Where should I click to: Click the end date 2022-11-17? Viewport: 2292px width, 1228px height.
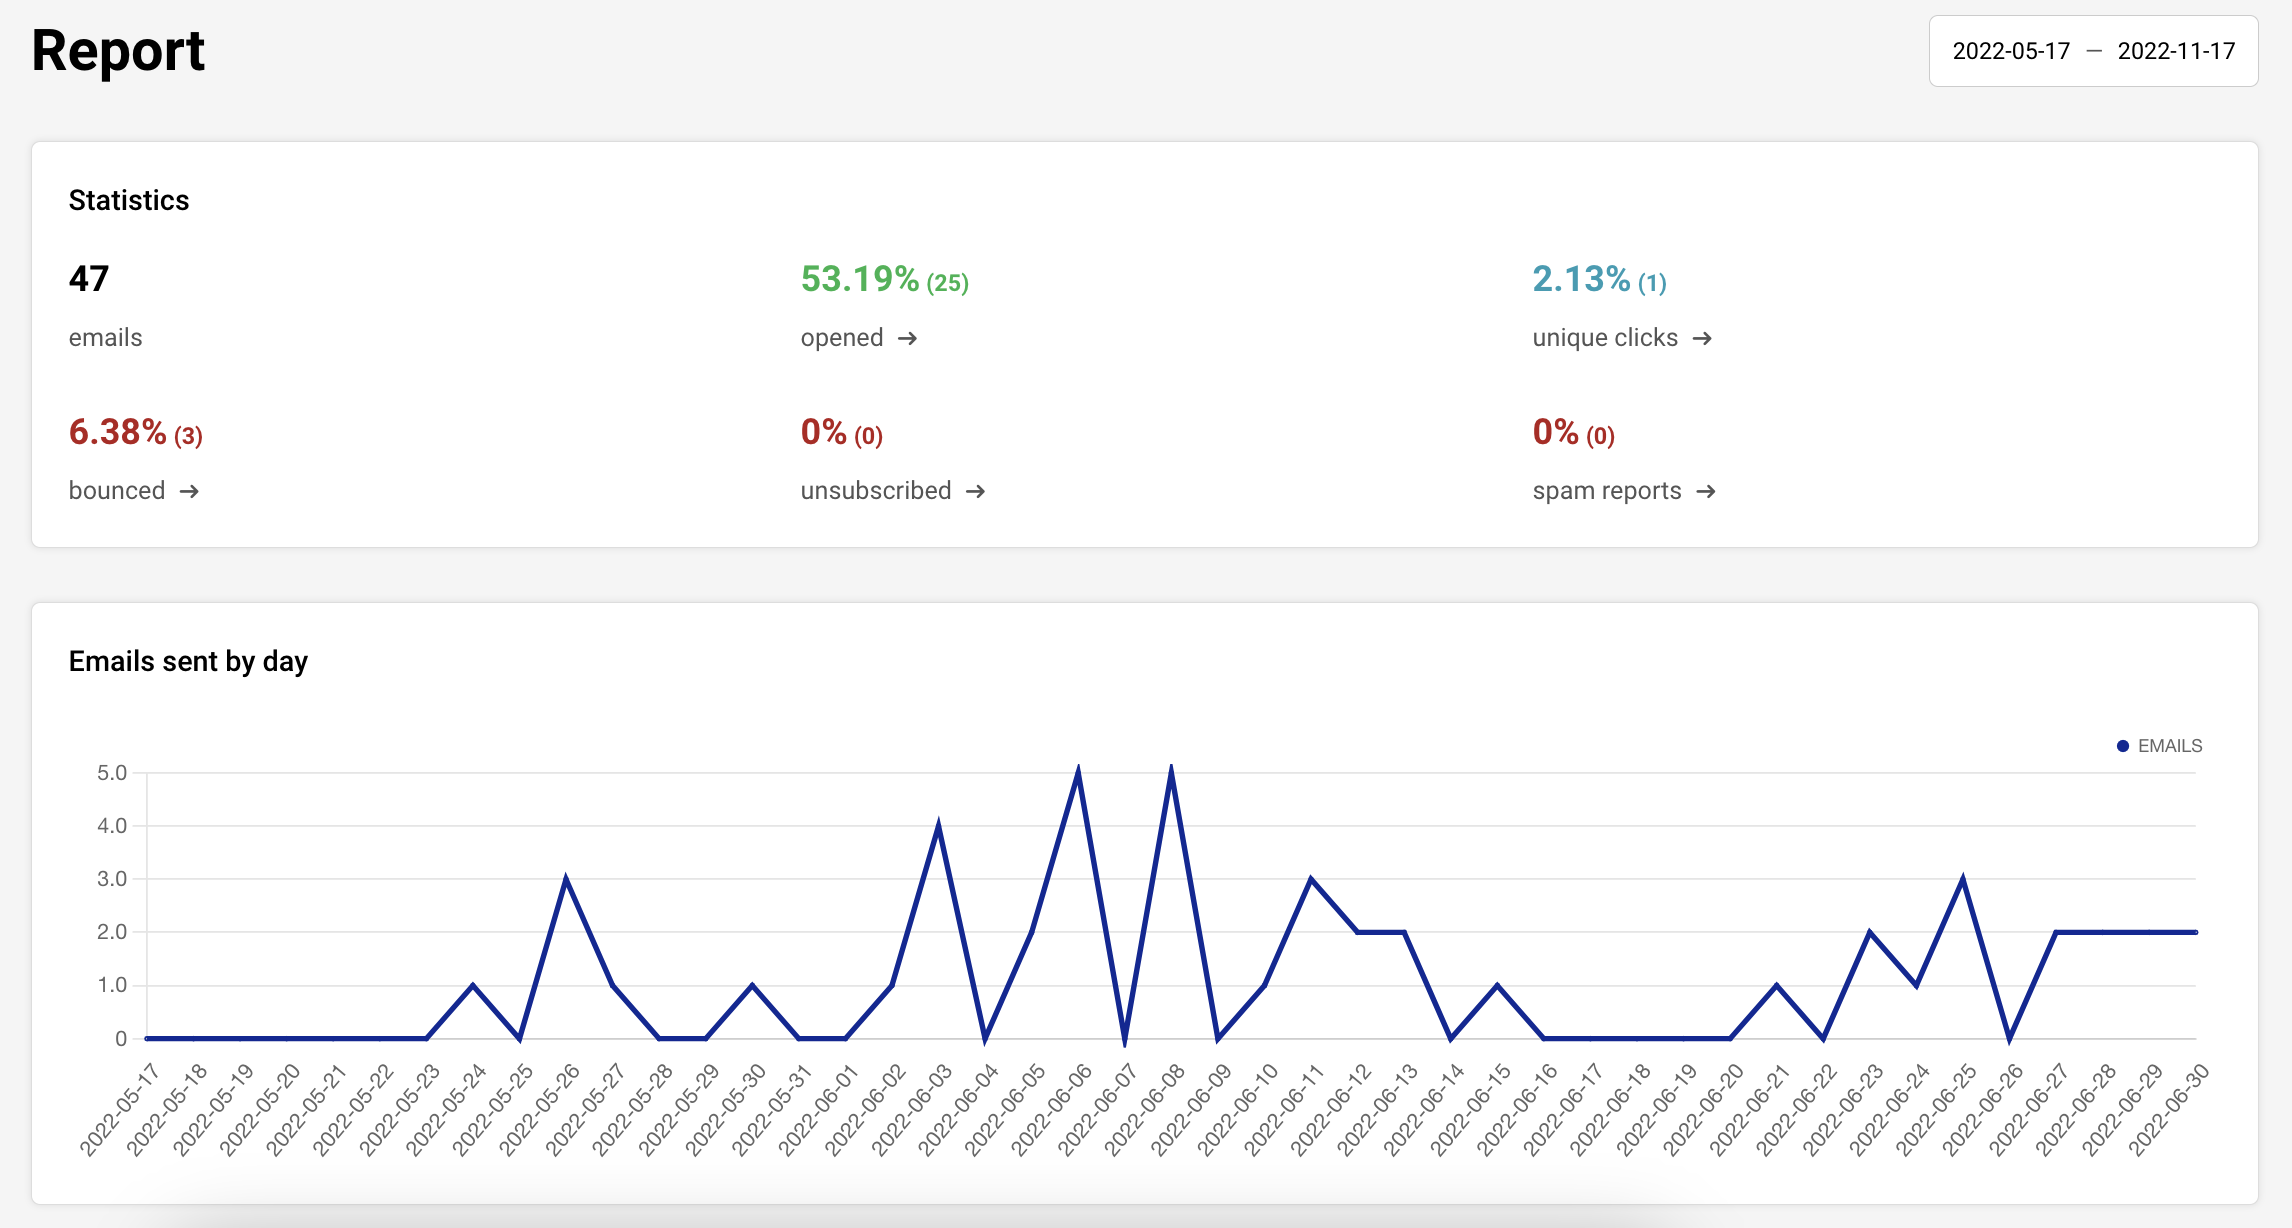pos(2176,51)
